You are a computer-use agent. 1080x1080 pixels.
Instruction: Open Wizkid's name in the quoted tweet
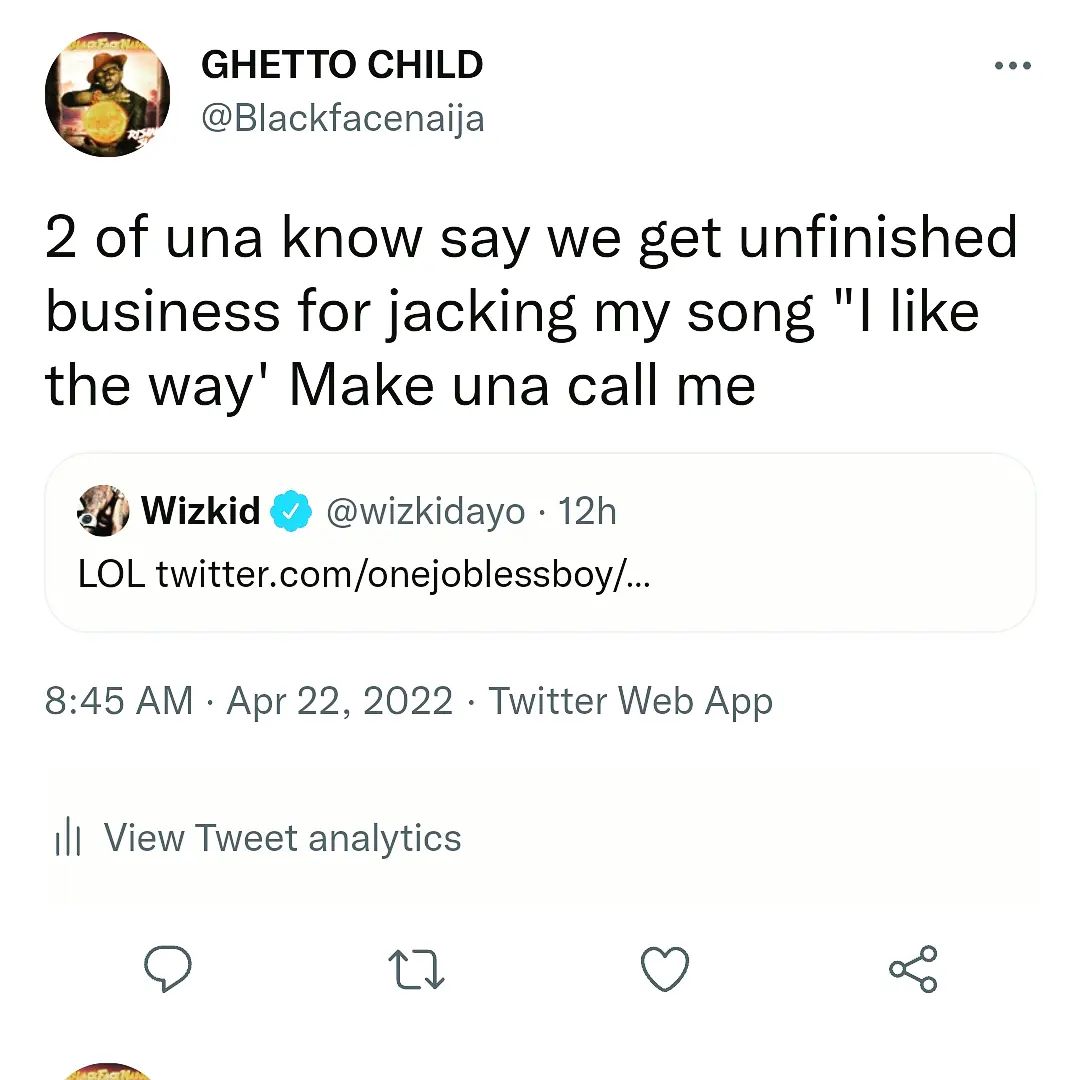click(x=200, y=511)
